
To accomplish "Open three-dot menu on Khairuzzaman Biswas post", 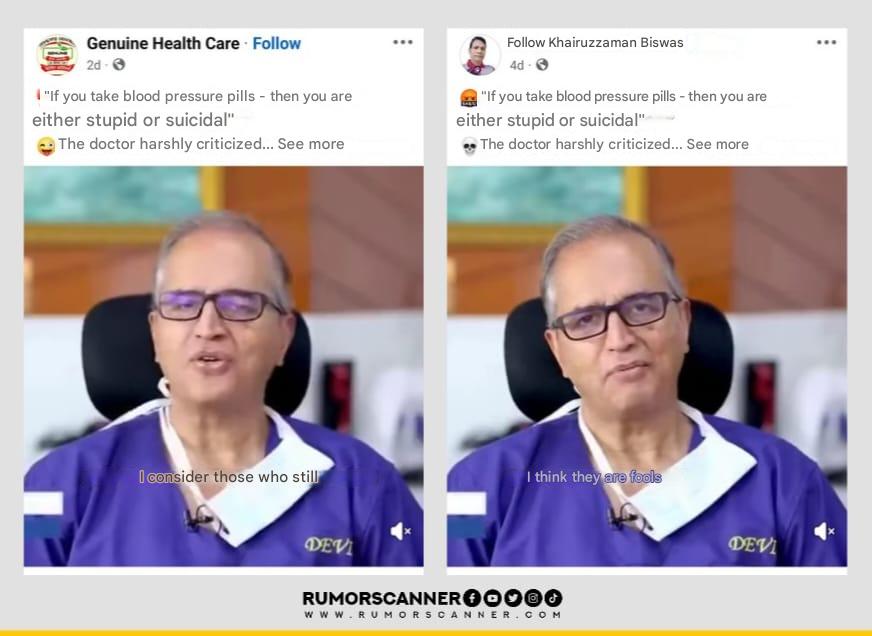I will click(x=826, y=42).
